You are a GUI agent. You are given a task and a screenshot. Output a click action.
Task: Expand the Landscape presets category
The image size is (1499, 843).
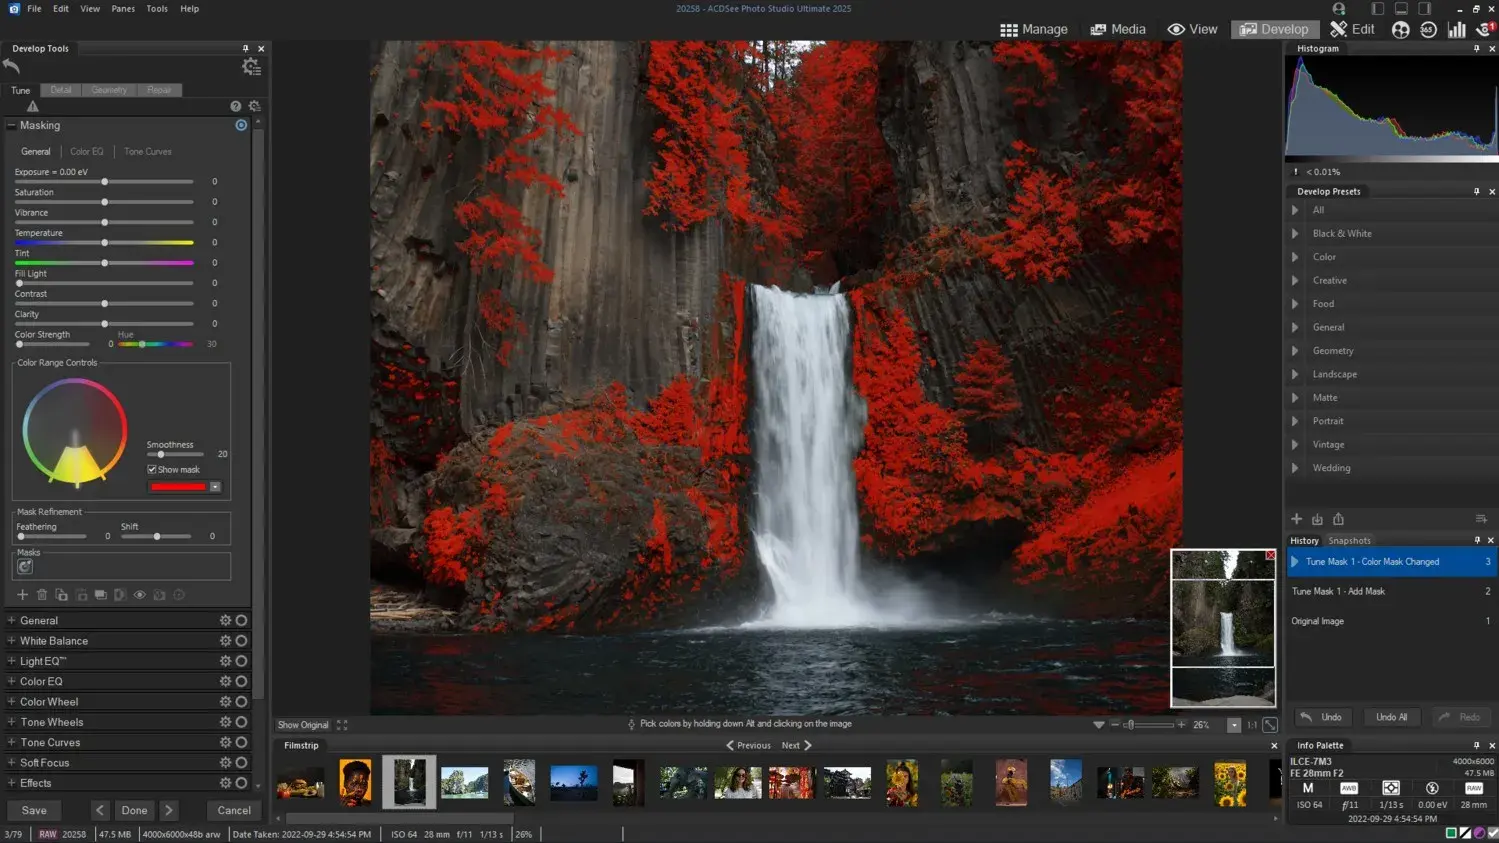pyautogui.click(x=1295, y=373)
